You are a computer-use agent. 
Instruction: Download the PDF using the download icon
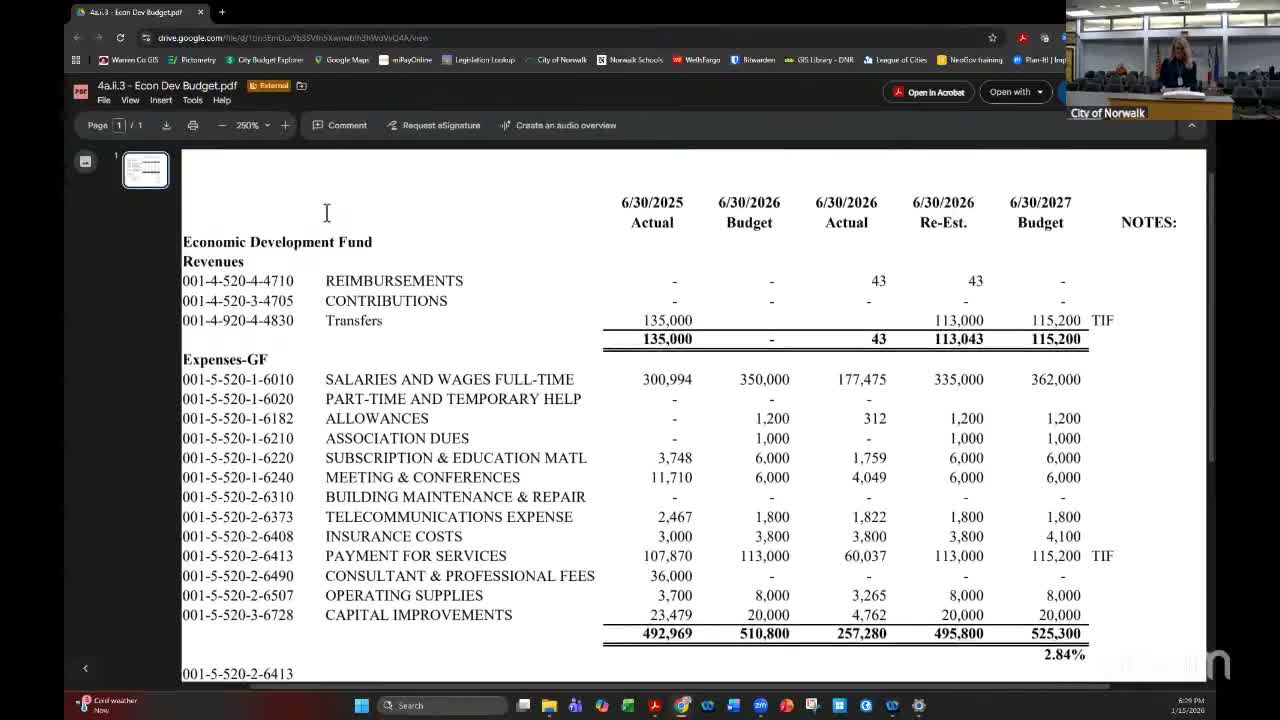(166, 125)
